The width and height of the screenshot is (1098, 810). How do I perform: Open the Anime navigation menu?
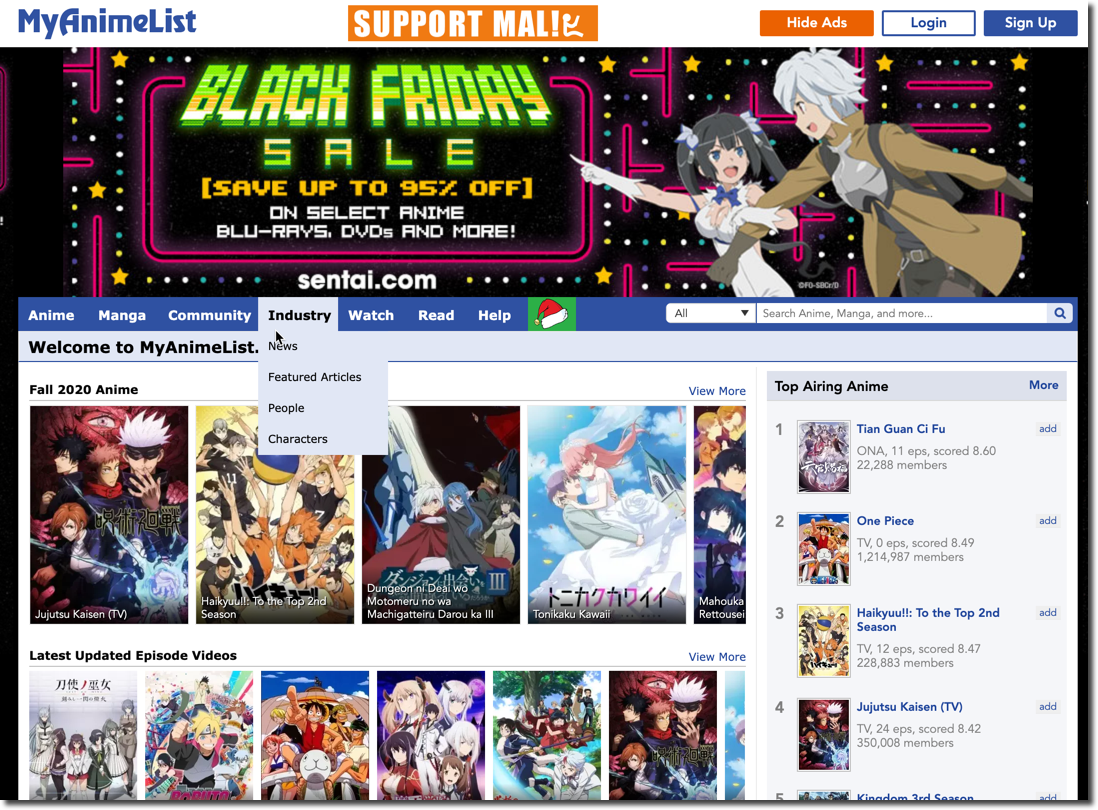coord(51,315)
